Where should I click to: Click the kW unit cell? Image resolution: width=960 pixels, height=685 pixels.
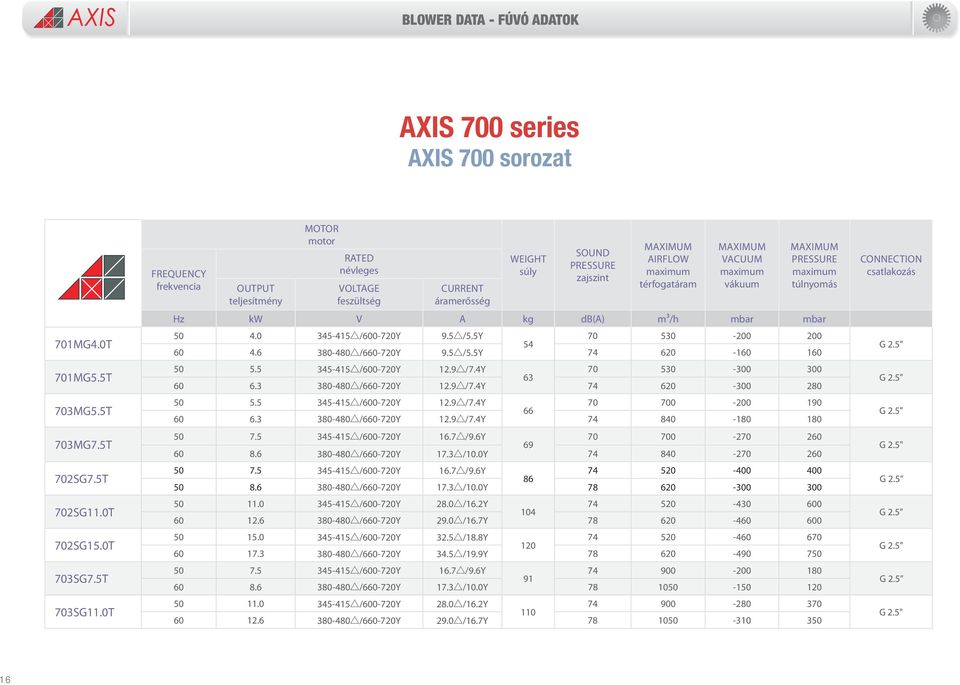coord(255,319)
